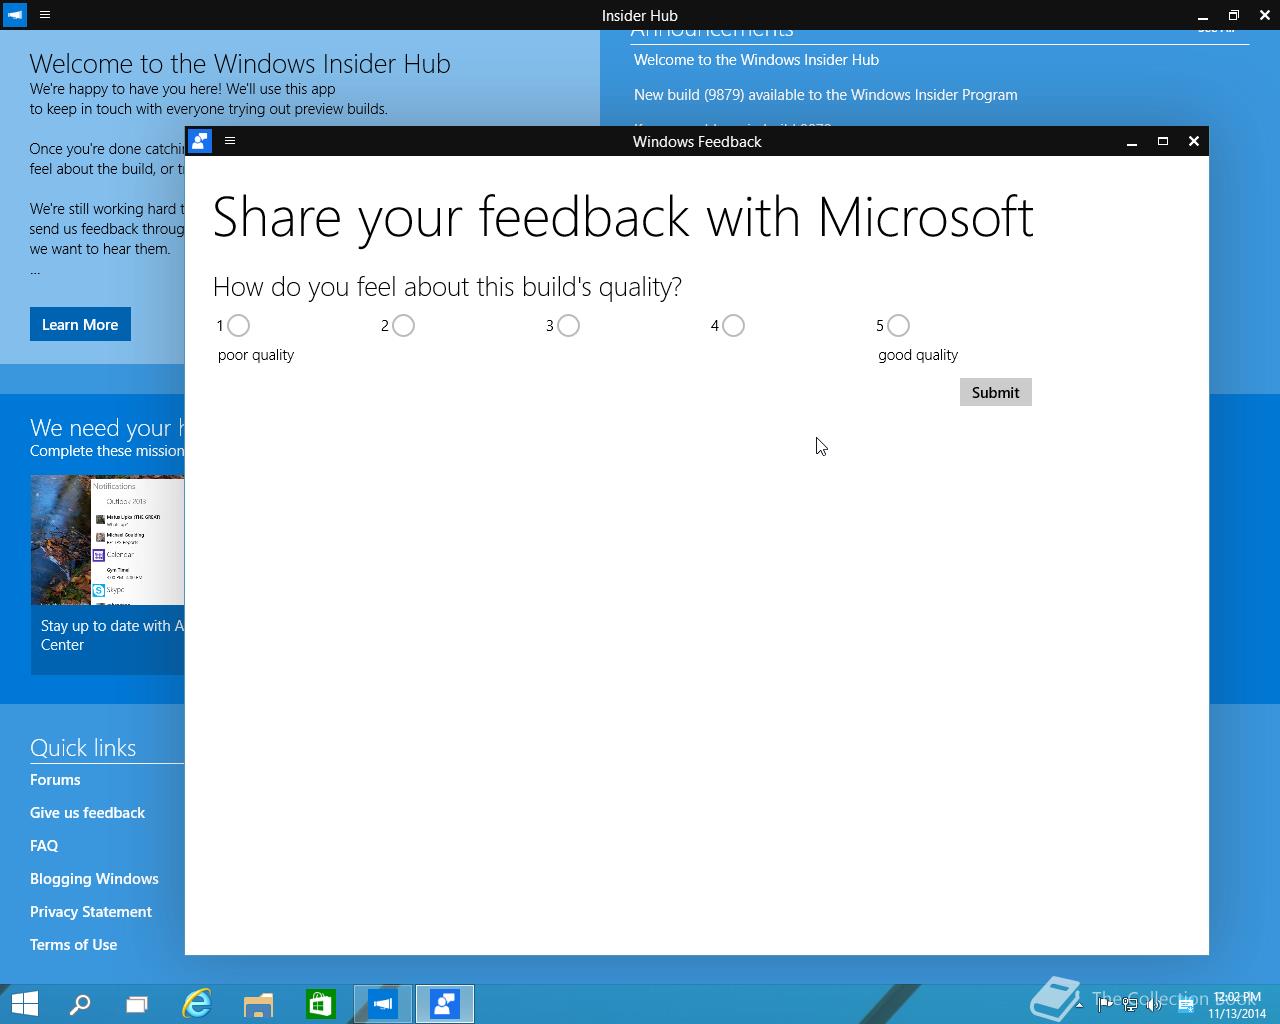Restore the Insider Hub window

1234,15
